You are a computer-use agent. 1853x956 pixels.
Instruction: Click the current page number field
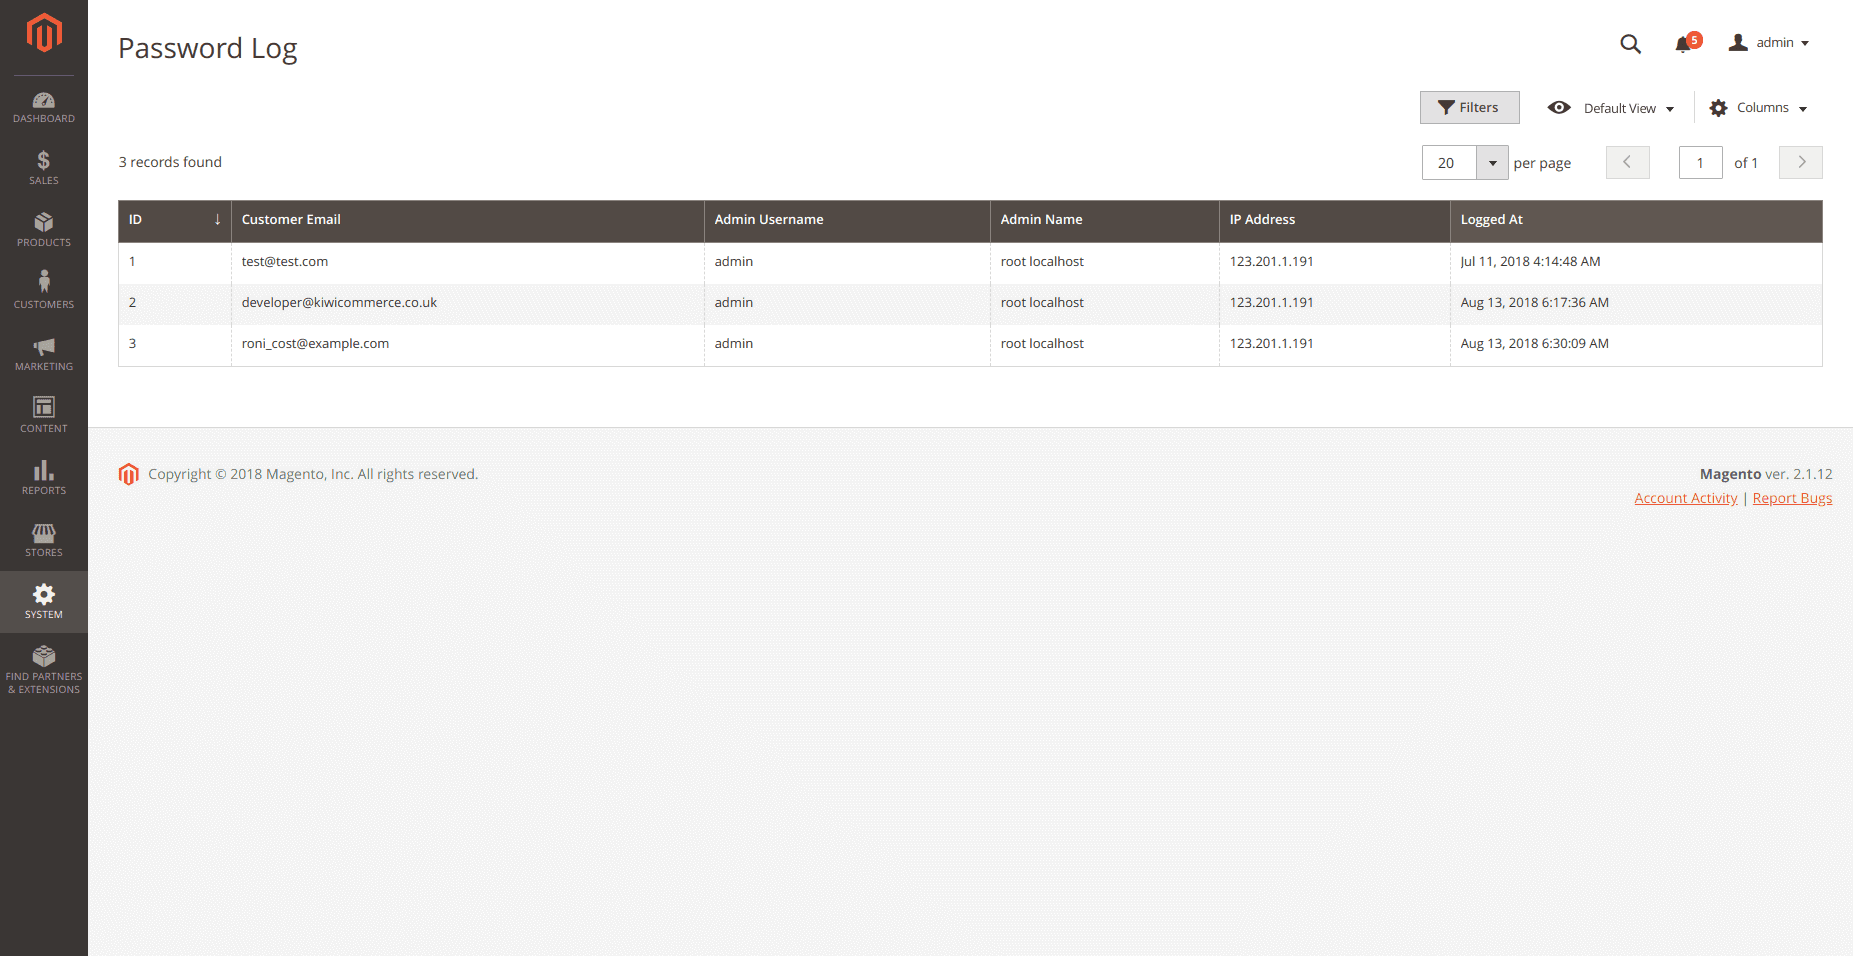point(1700,163)
